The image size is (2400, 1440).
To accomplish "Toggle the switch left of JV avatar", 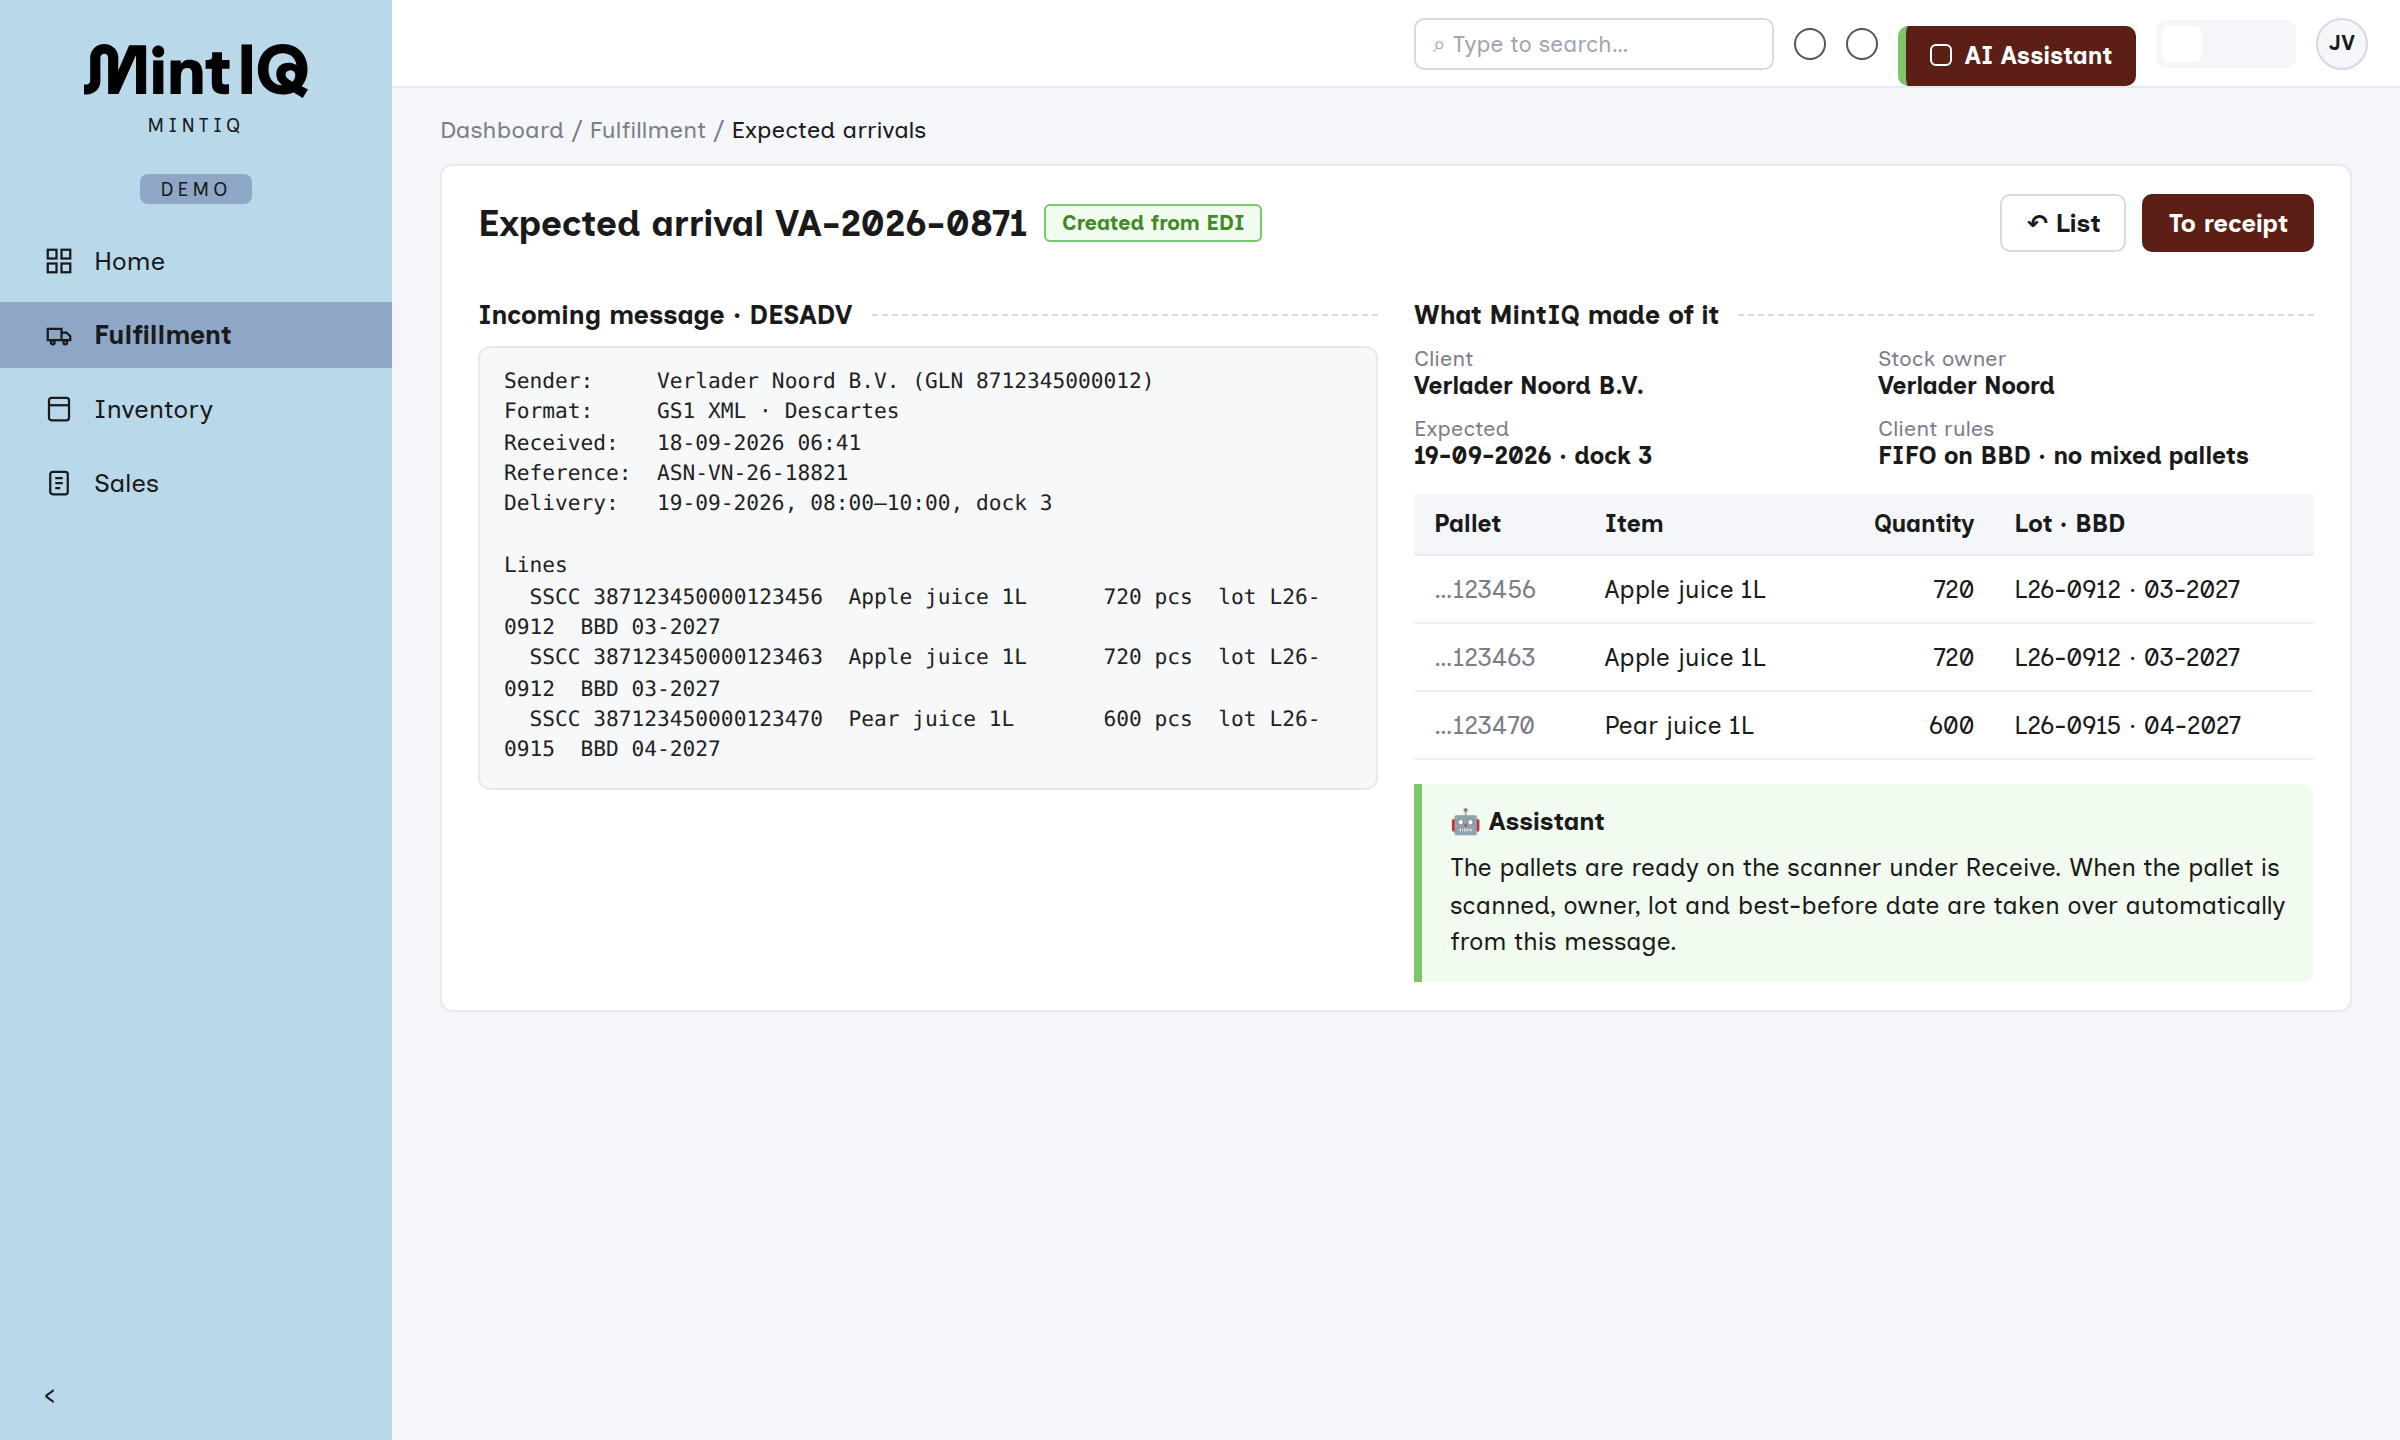I will click(2225, 44).
